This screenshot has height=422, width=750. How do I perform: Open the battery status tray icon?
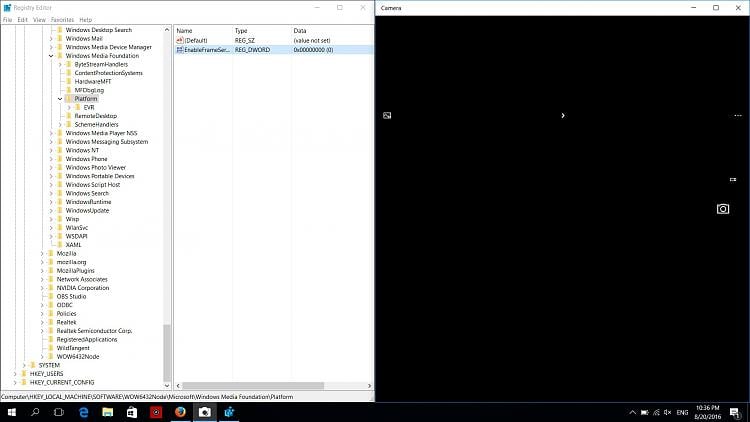click(645, 412)
